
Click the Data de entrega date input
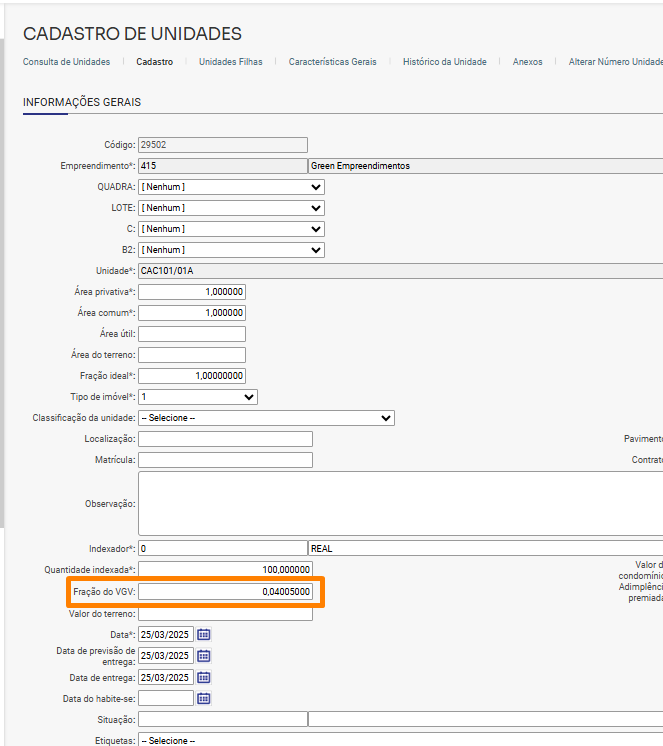166,677
